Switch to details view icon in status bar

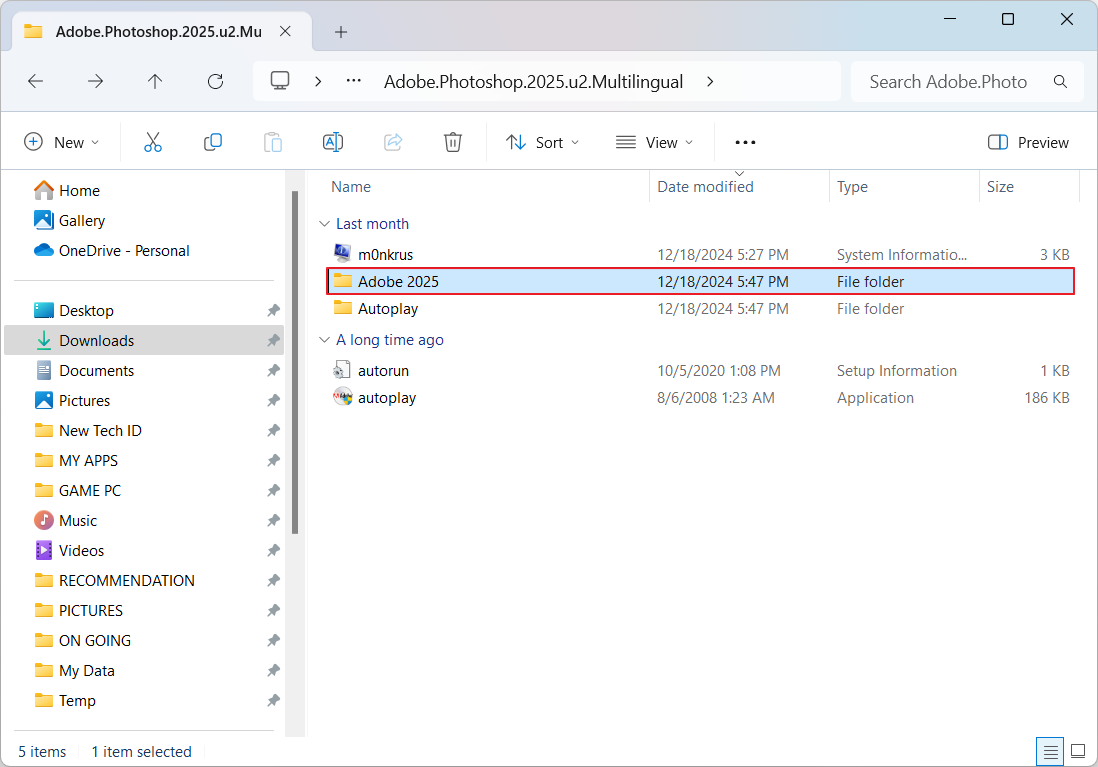[x=1050, y=752]
